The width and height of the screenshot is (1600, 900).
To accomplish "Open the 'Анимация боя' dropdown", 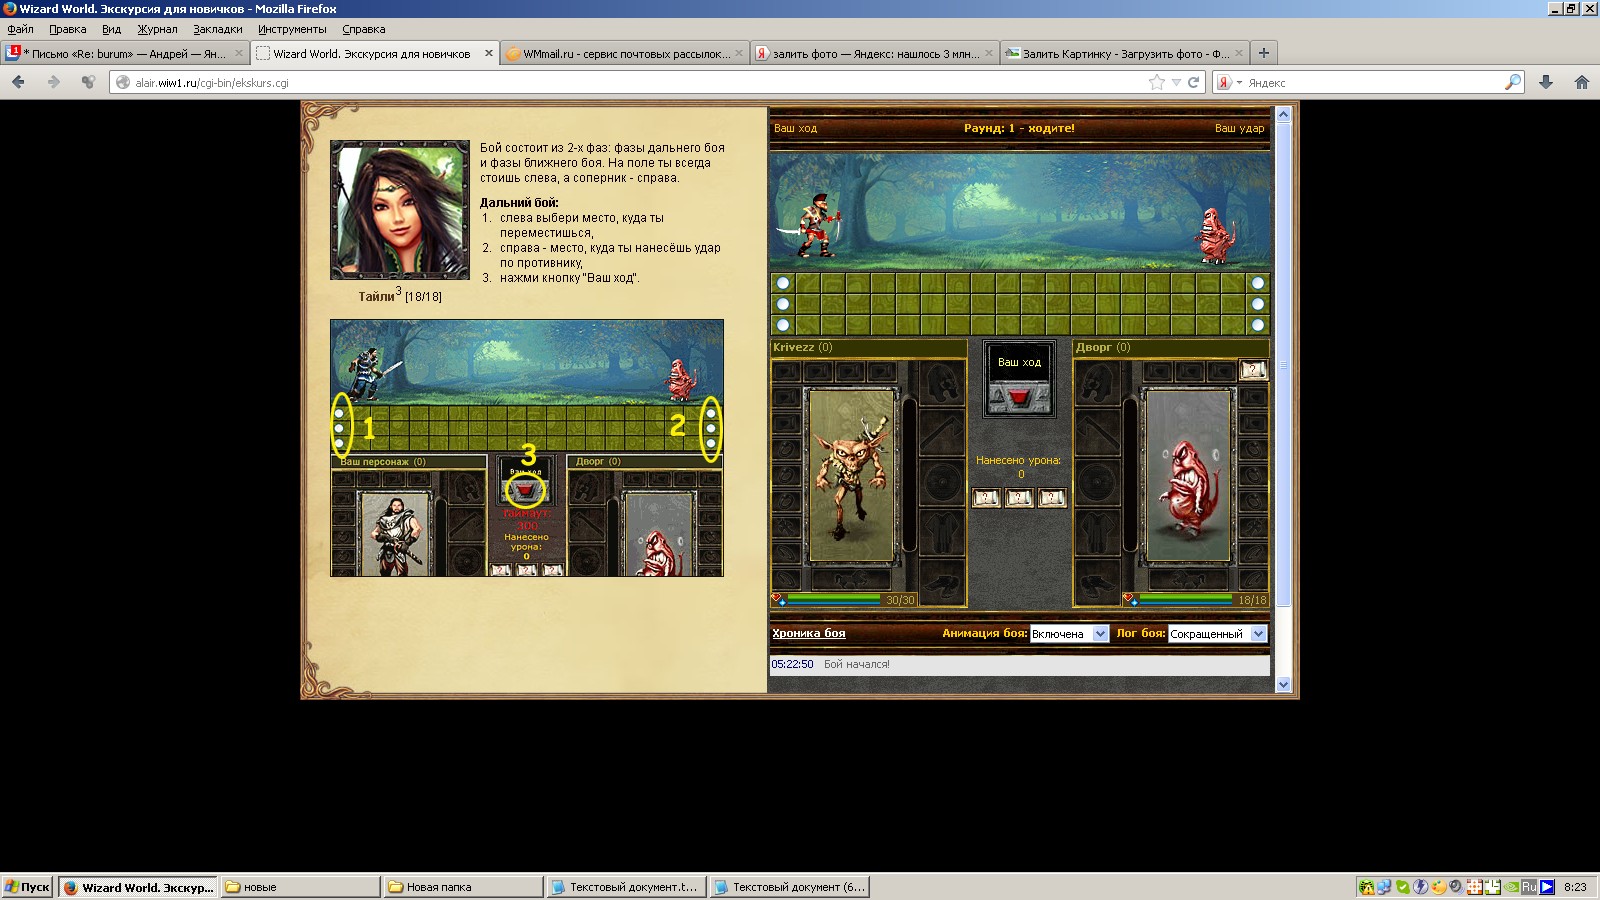I will (1069, 634).
